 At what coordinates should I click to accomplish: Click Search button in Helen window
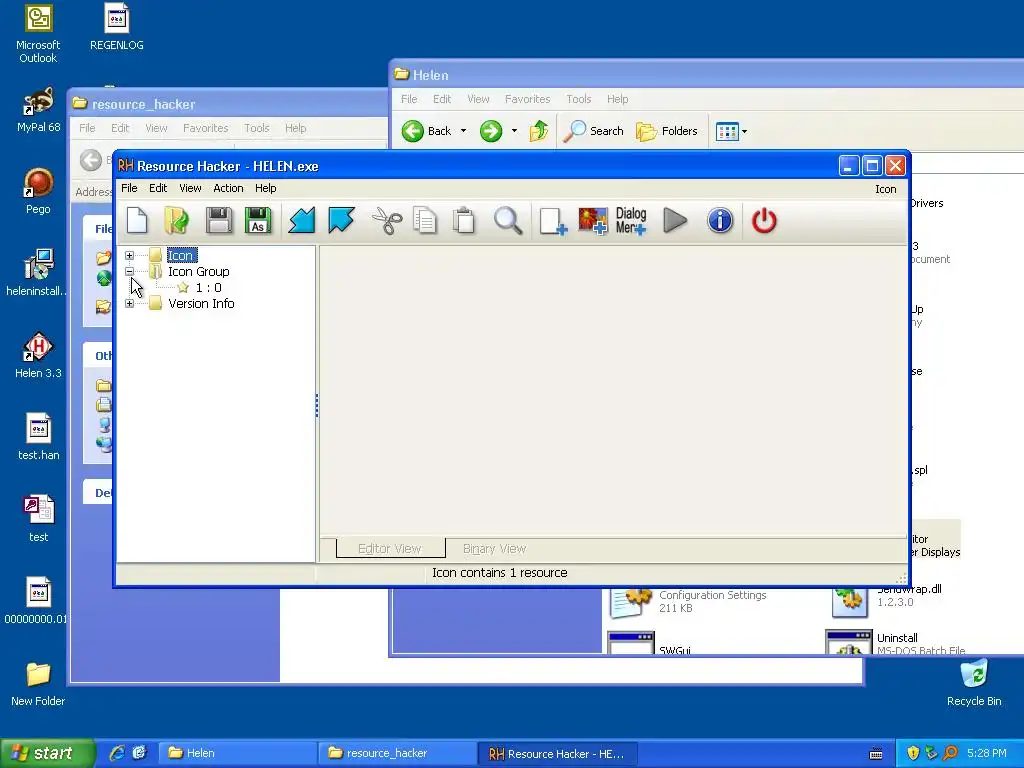(594, 131)
